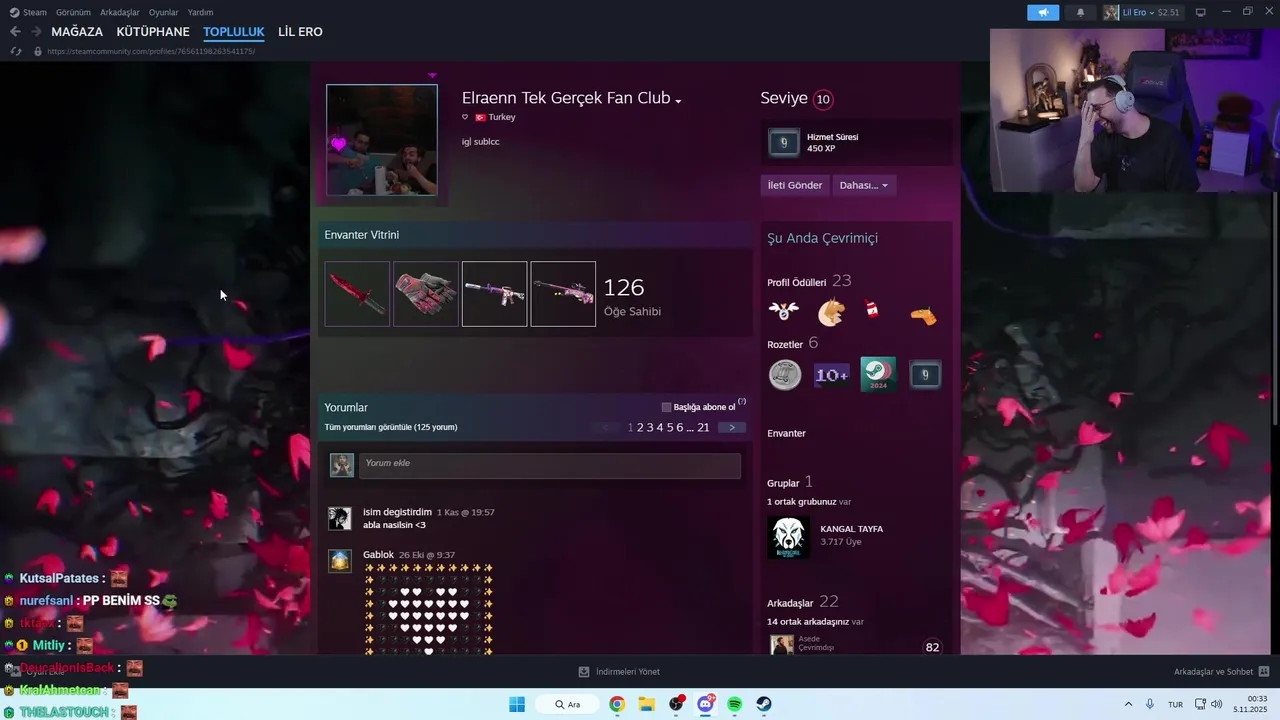1280x720 pixels.
Task: Reload the page with refresh icon
Action: click(x=15, y=51)
